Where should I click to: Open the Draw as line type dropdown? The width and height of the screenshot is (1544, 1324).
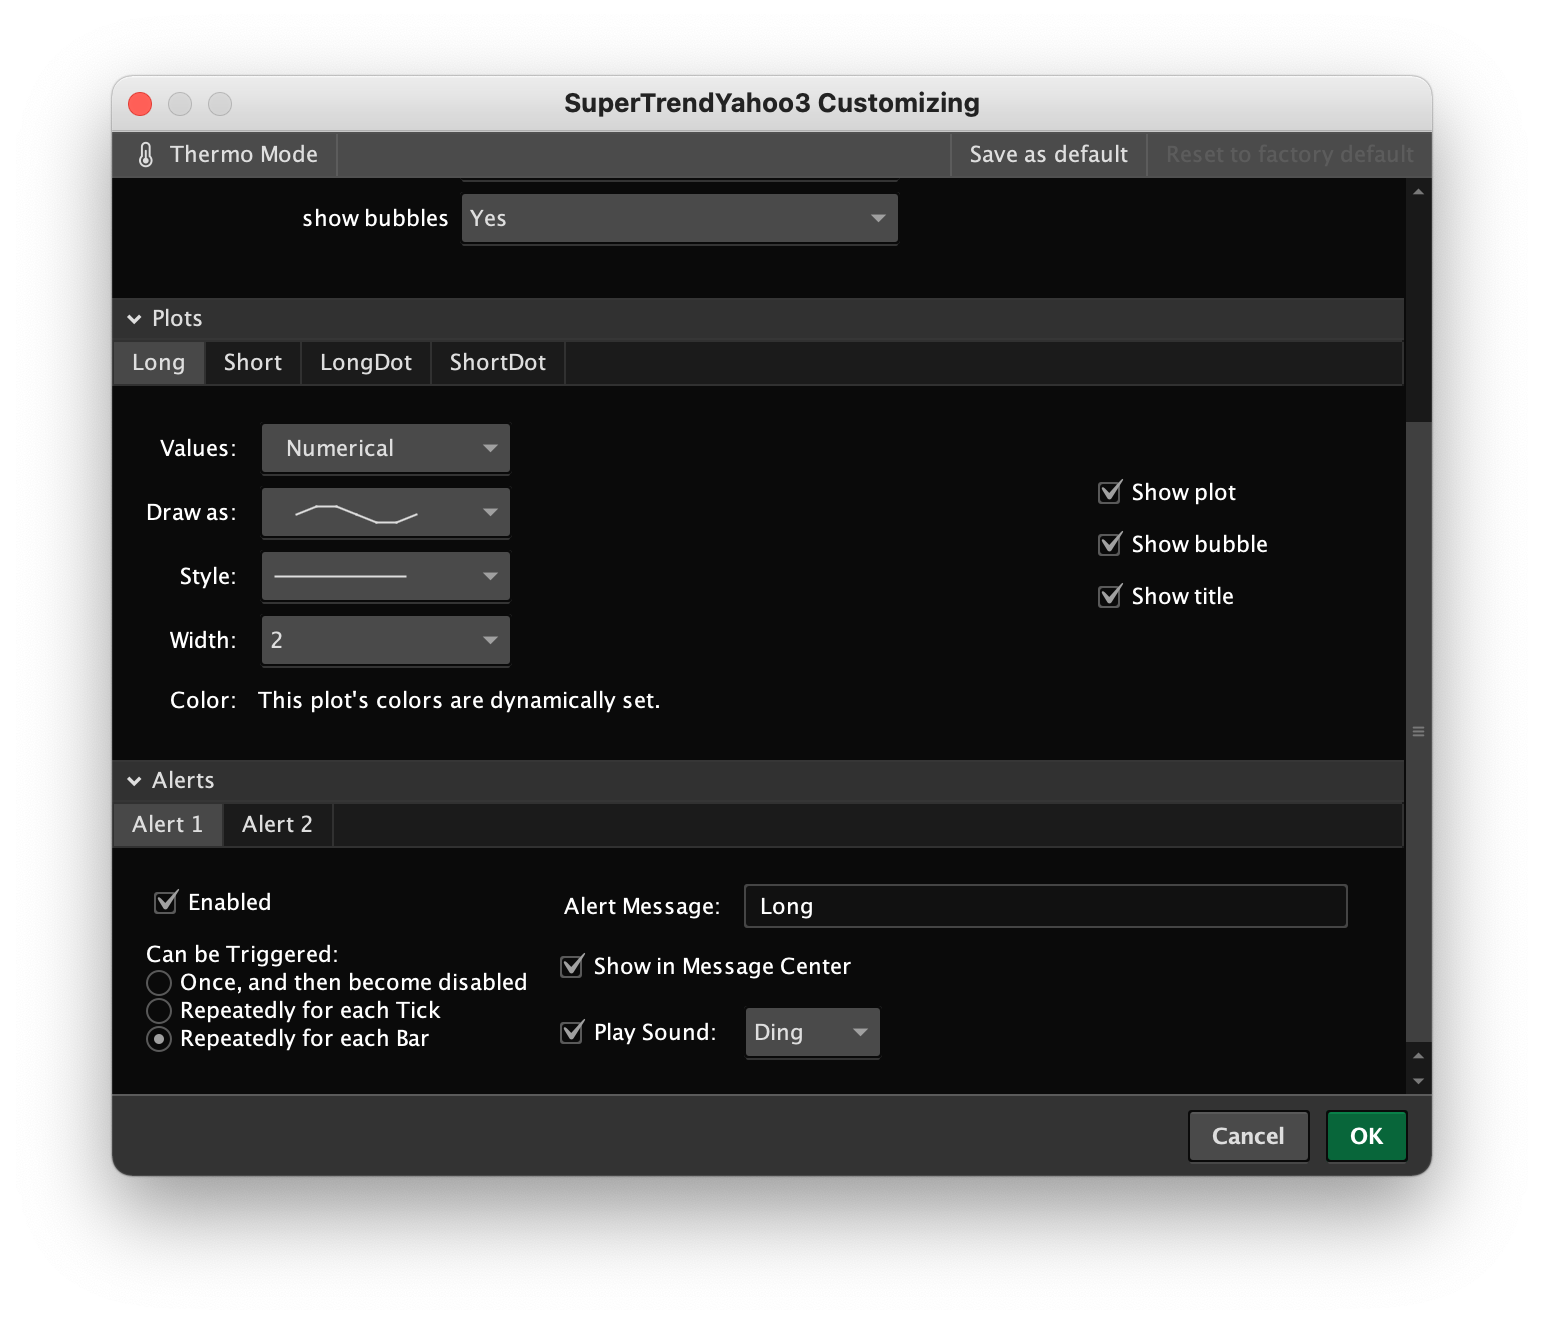click(x=386, y=513)
